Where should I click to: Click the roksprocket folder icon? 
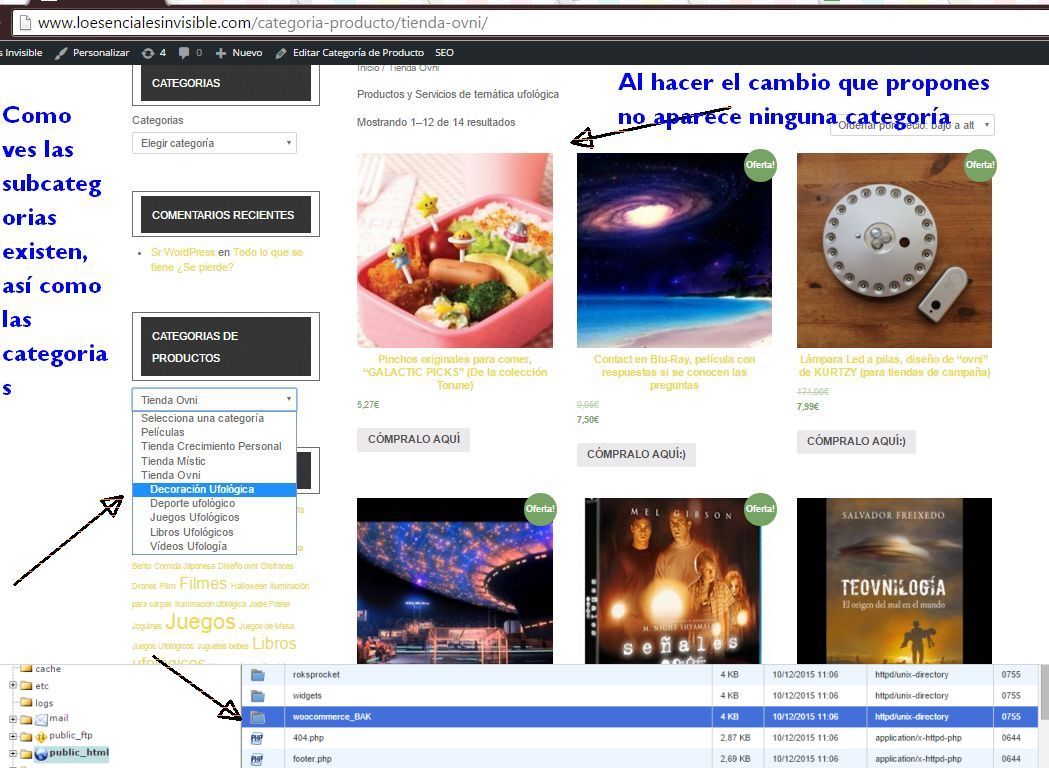pos(258,675)
